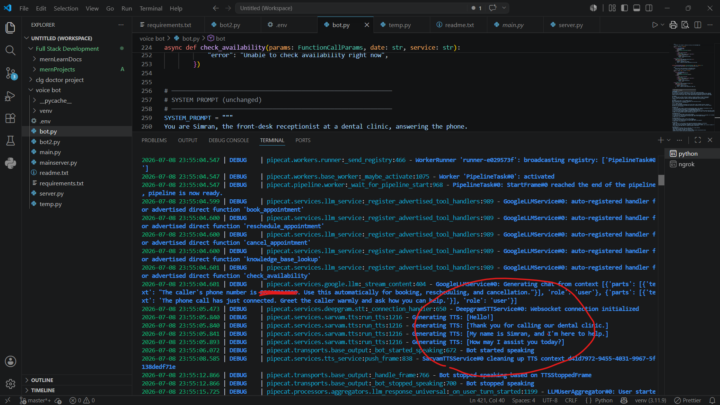Click the print icon in the editor toolbar
The width and height of the screenshot is (720, 405).
pos(673,25)
